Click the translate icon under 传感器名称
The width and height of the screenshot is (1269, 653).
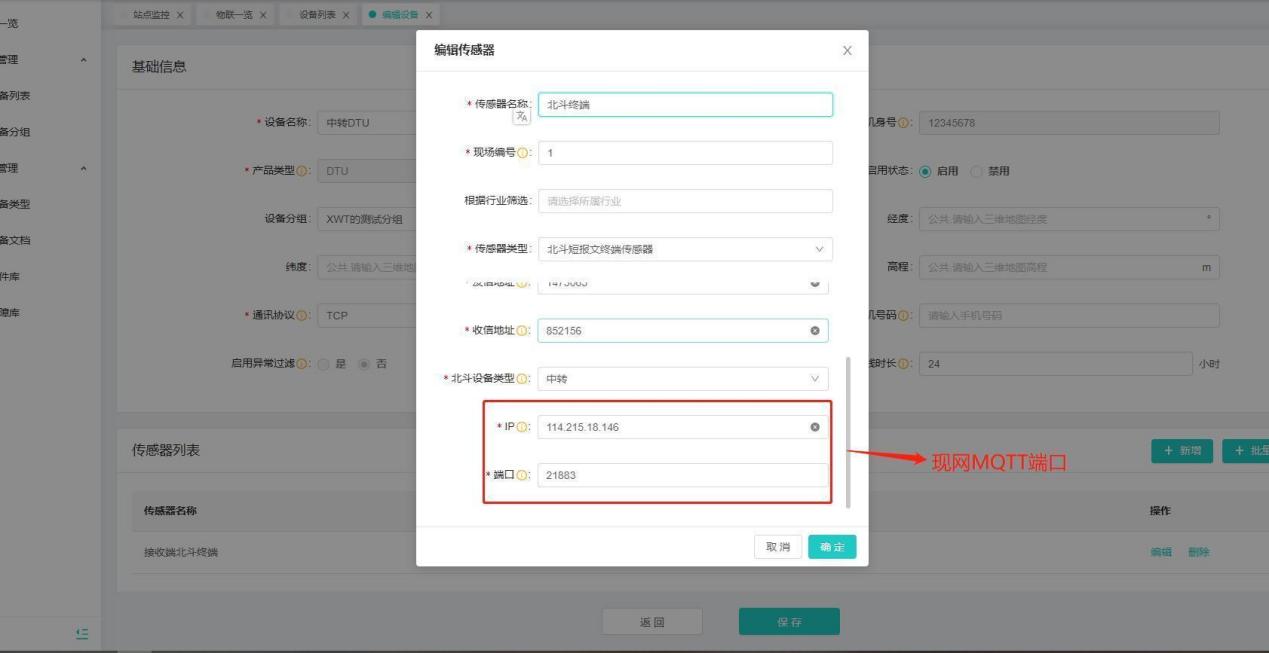pyautogui.click(x=521, y=117)
